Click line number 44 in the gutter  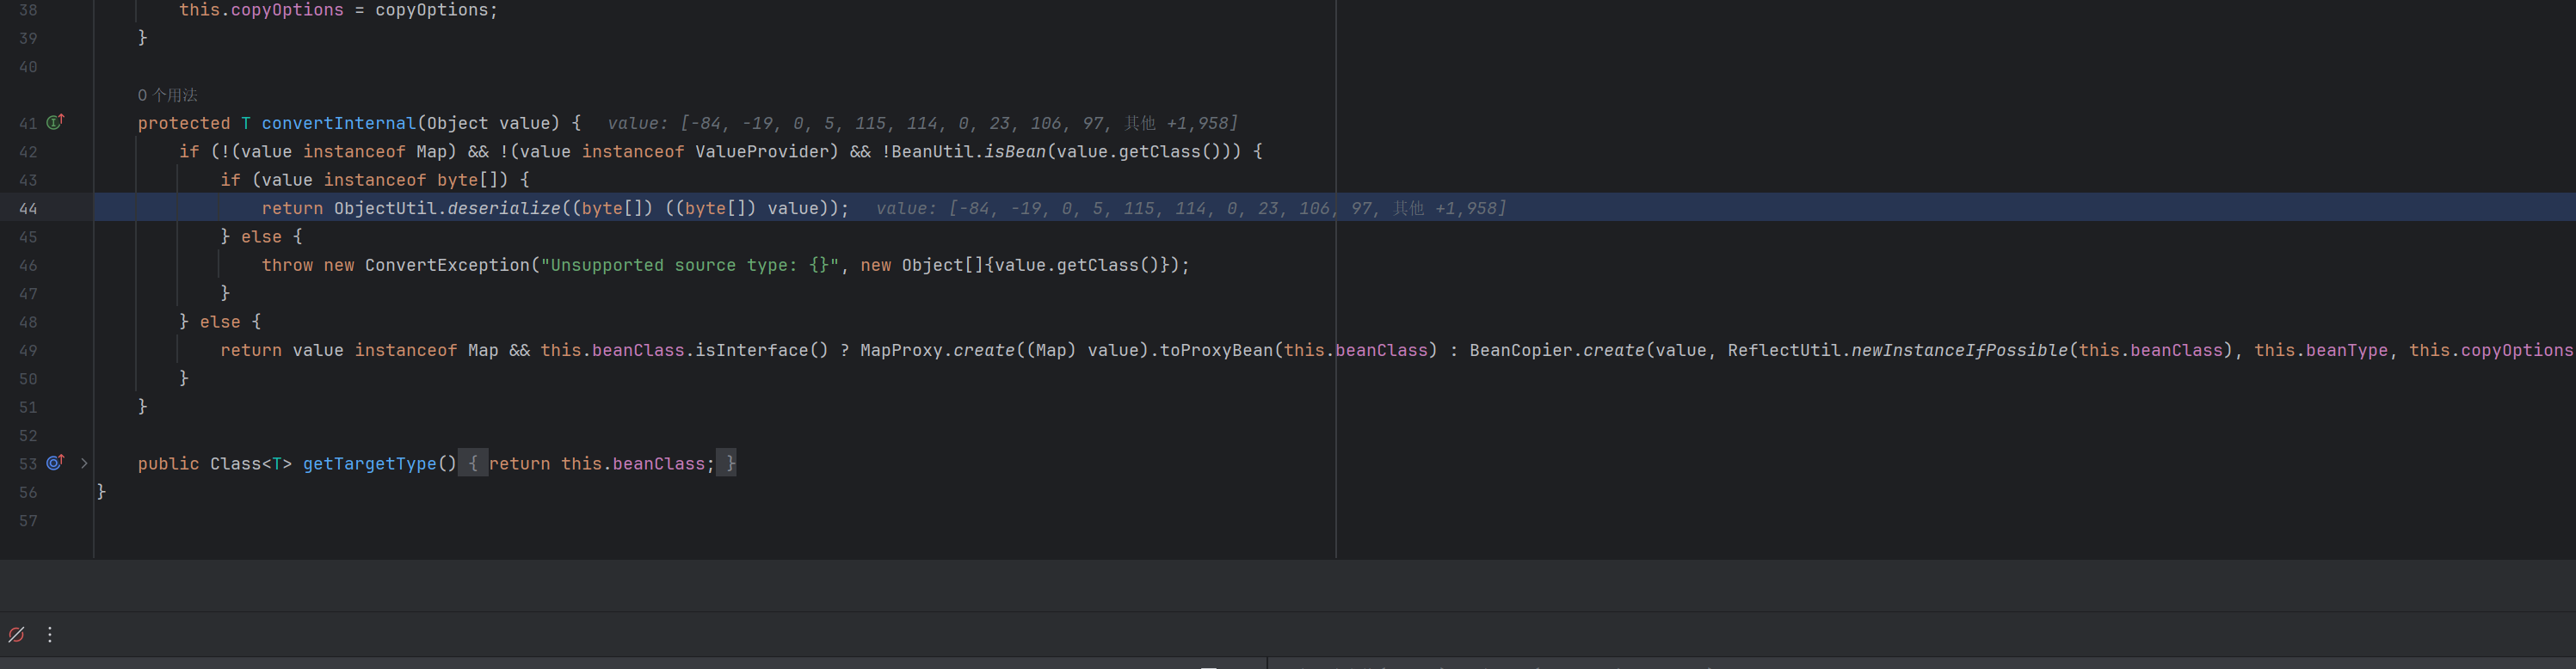pyautogui.click(x=28, y=209)
